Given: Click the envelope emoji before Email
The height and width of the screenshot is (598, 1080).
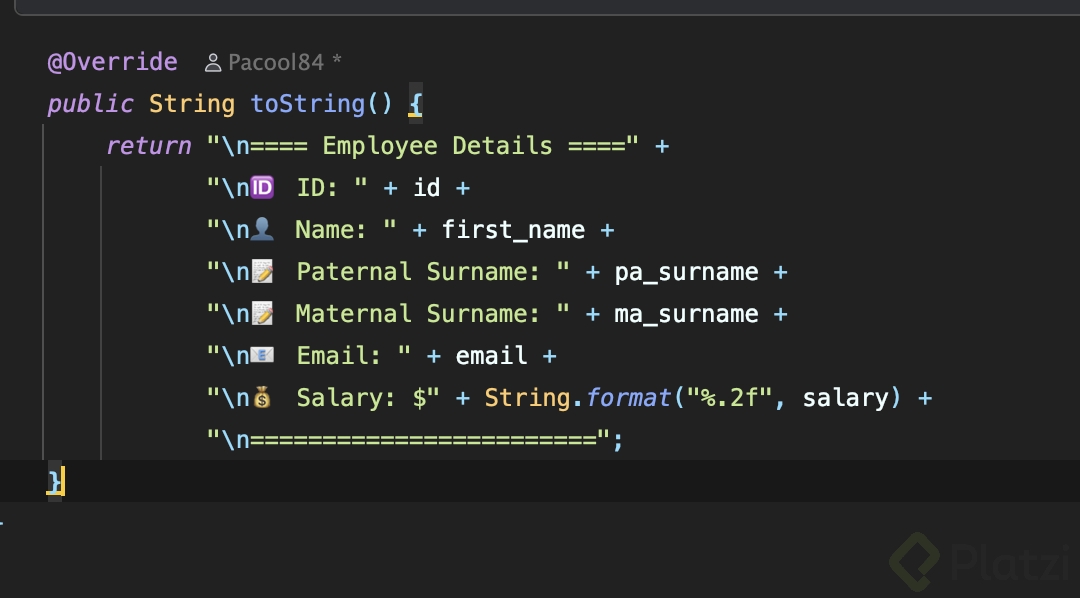Looking at the screenshot, I should (x=262, y=355).
